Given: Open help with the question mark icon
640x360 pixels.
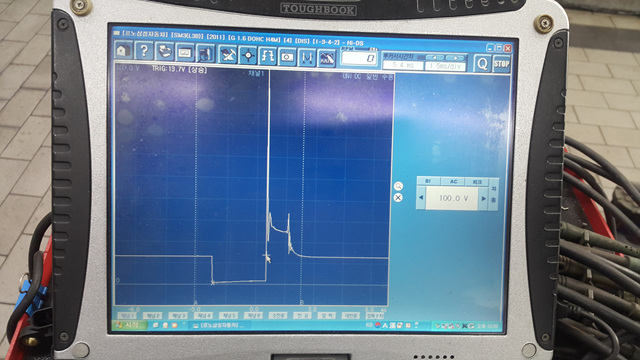Looking at the screenshot, I should [144, 51].
